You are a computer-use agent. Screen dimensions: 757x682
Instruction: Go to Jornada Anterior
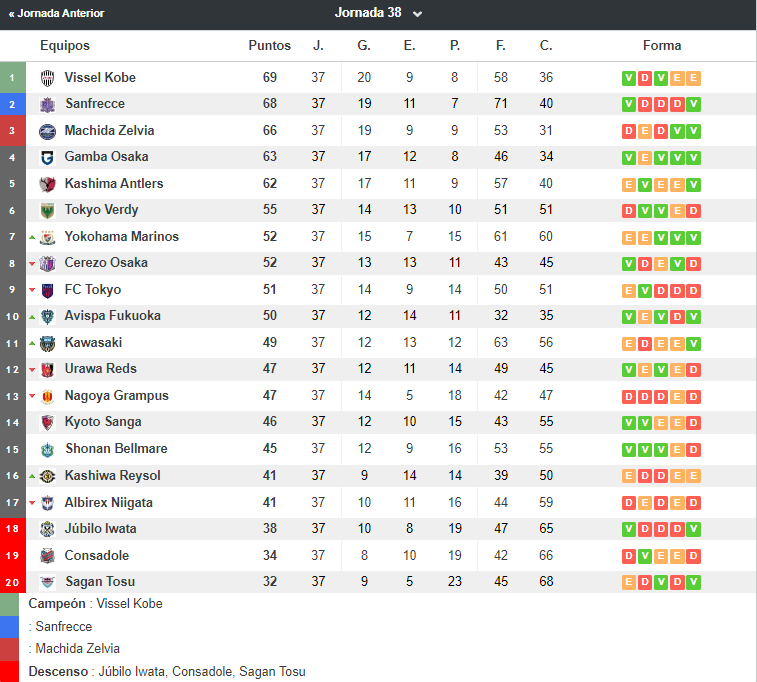(56, 14)
